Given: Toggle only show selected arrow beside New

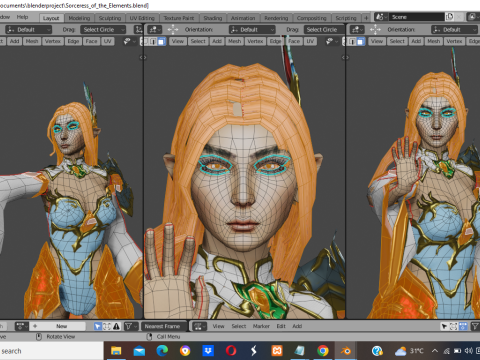Looking at the screenshot, I should [97, 326].
